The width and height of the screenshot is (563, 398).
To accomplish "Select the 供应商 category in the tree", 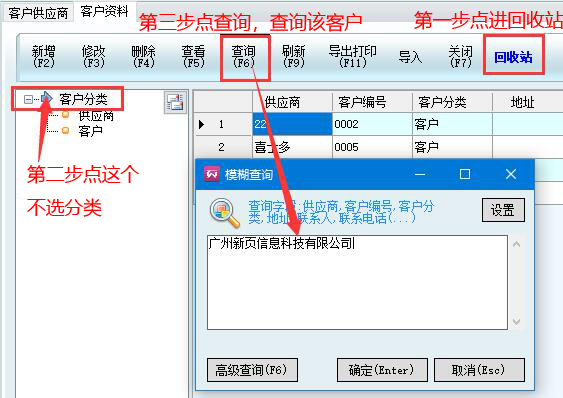I will pos(96,116).
